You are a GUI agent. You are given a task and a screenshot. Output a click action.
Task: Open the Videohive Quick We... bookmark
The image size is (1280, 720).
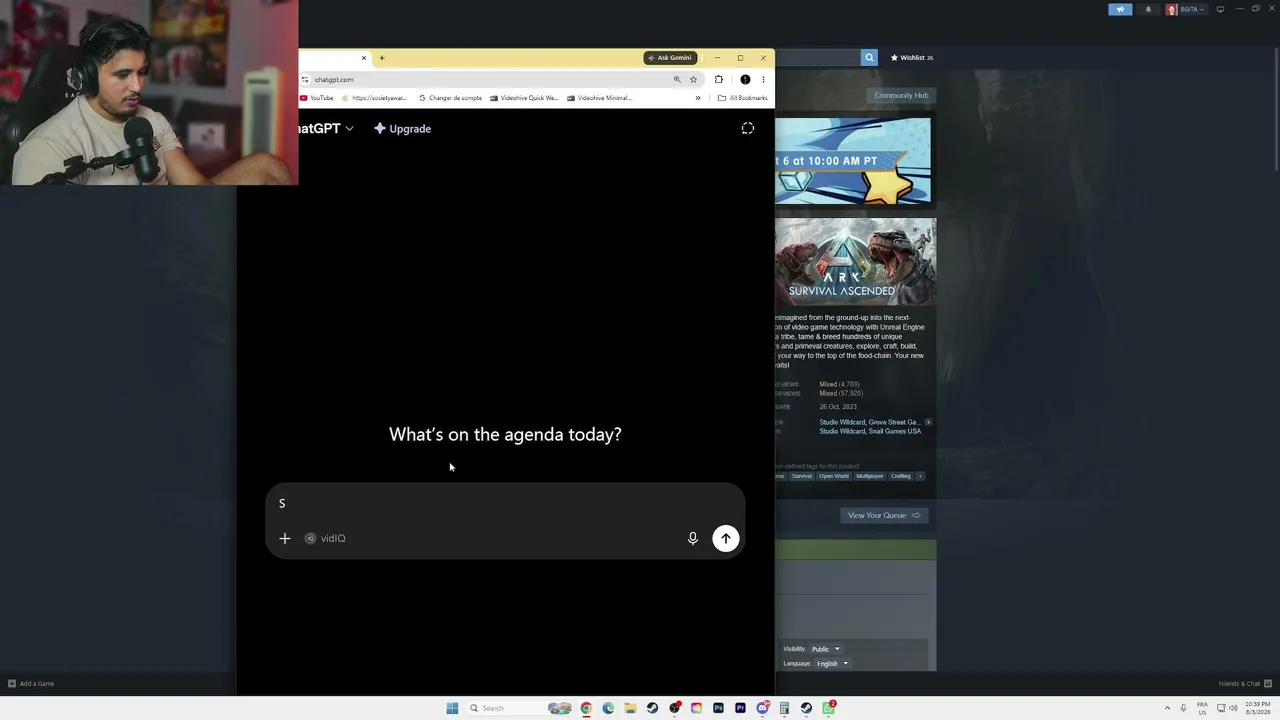click(x=524, y=98)
